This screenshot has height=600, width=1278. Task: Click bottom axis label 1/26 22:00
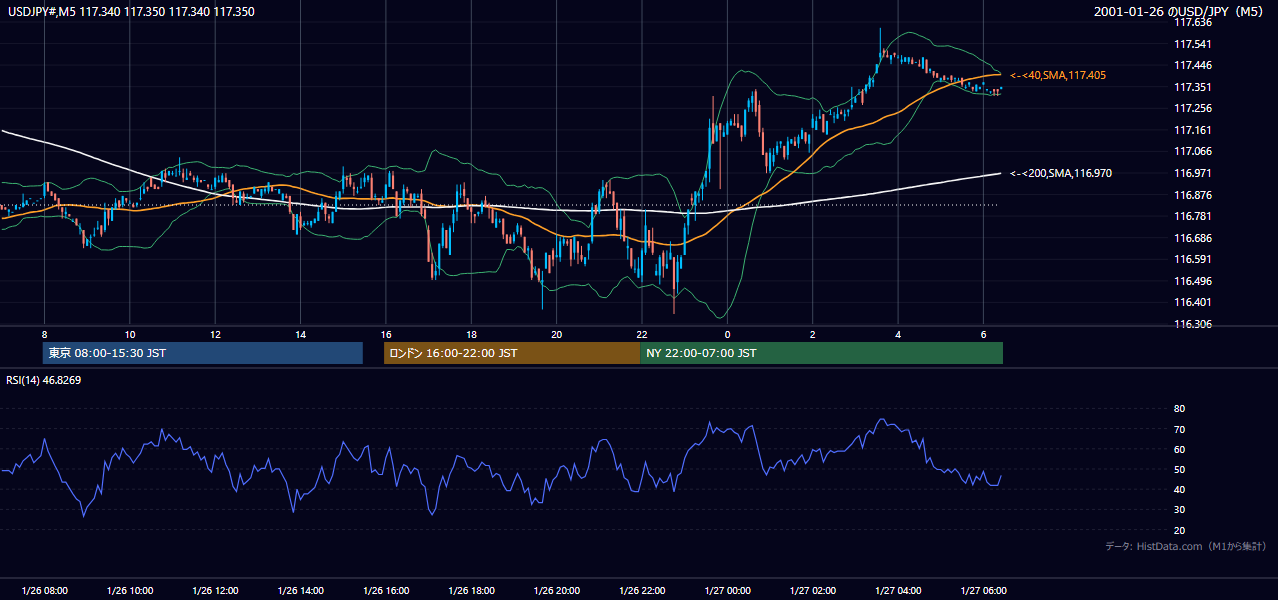(642, 591)
